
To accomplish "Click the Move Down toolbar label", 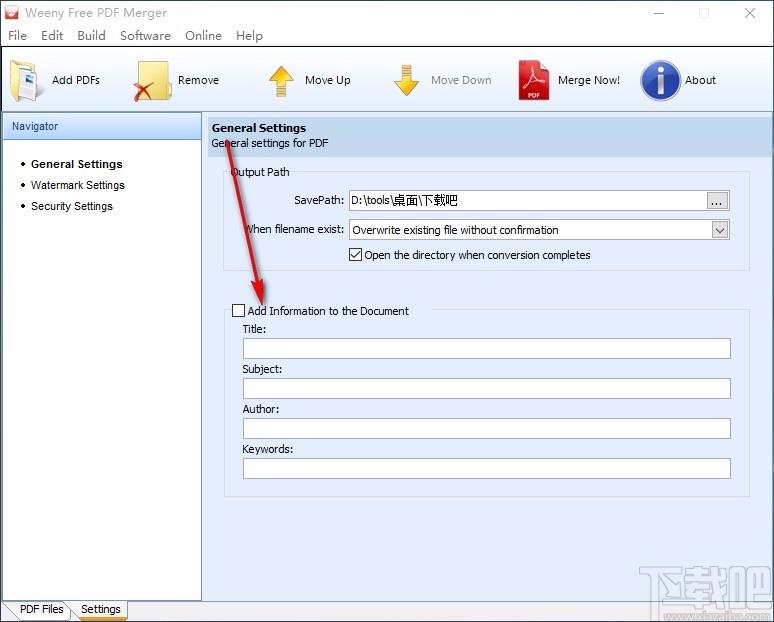I will click(461, 80).
